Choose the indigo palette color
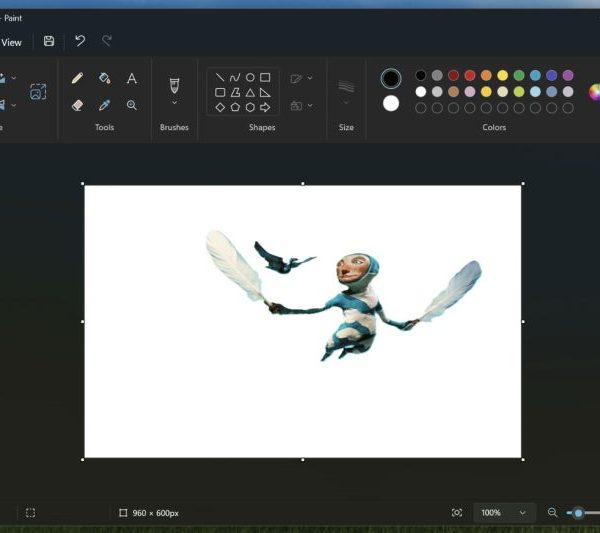This screenshot has height=533, width=600. coord(551,75)
